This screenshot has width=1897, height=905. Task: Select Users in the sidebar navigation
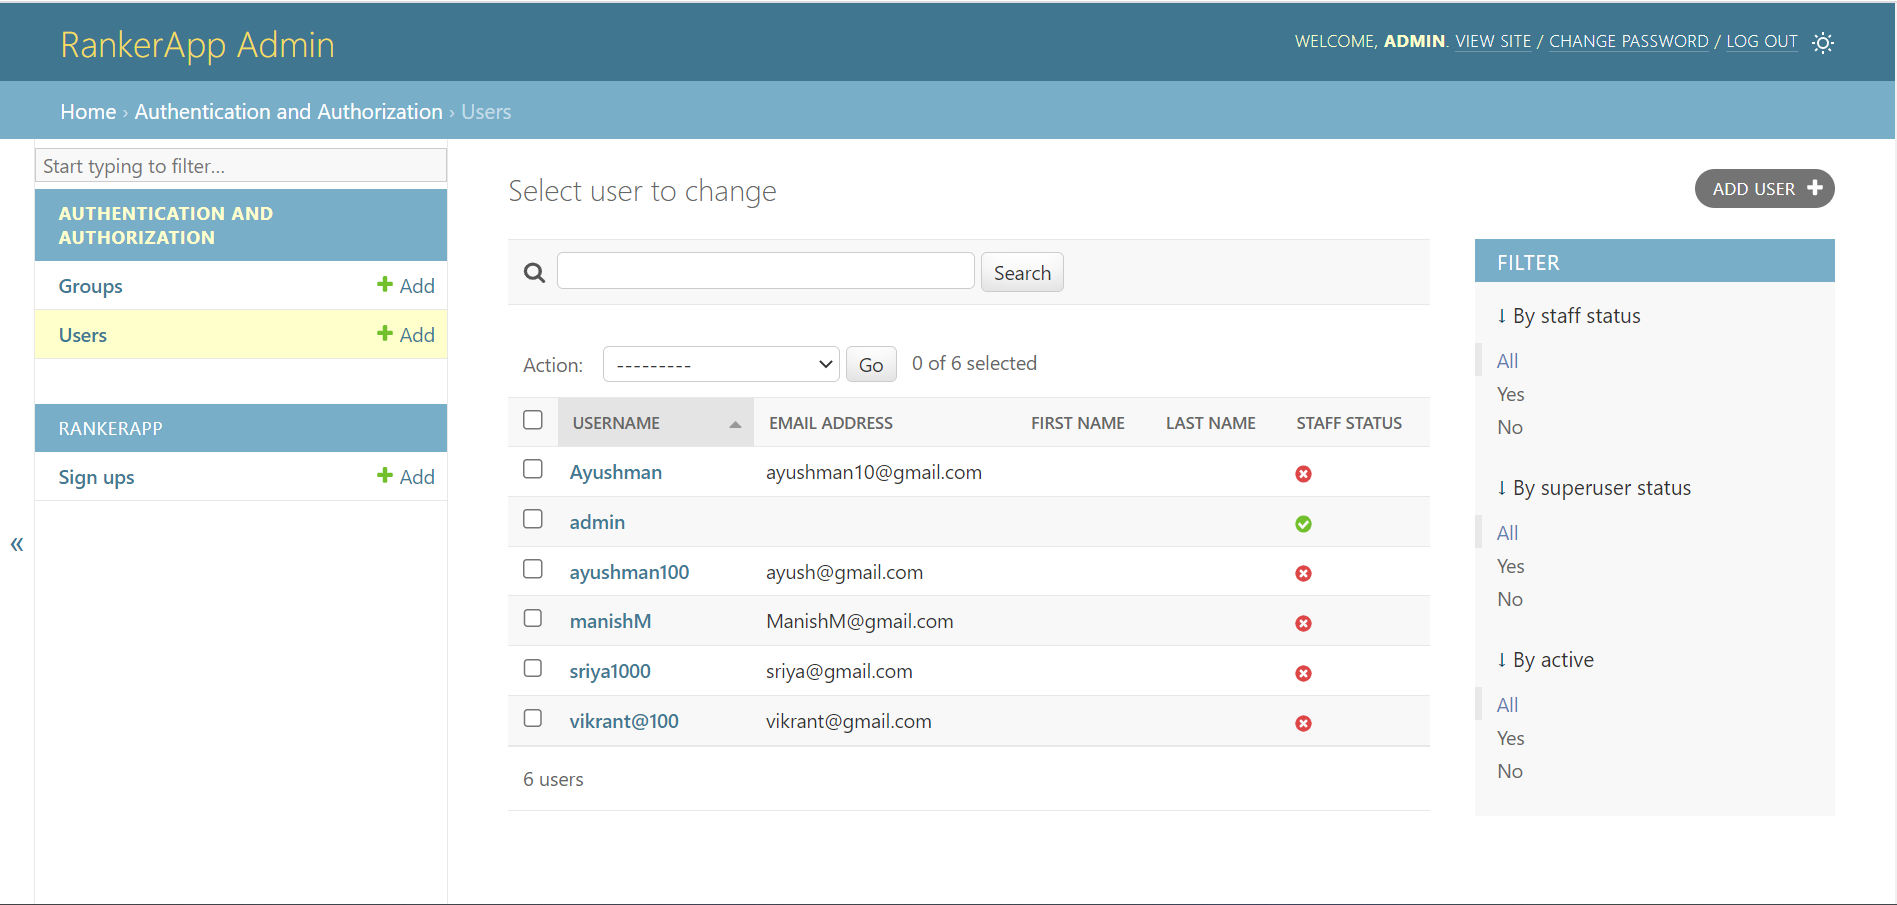[x=82, y=334]
